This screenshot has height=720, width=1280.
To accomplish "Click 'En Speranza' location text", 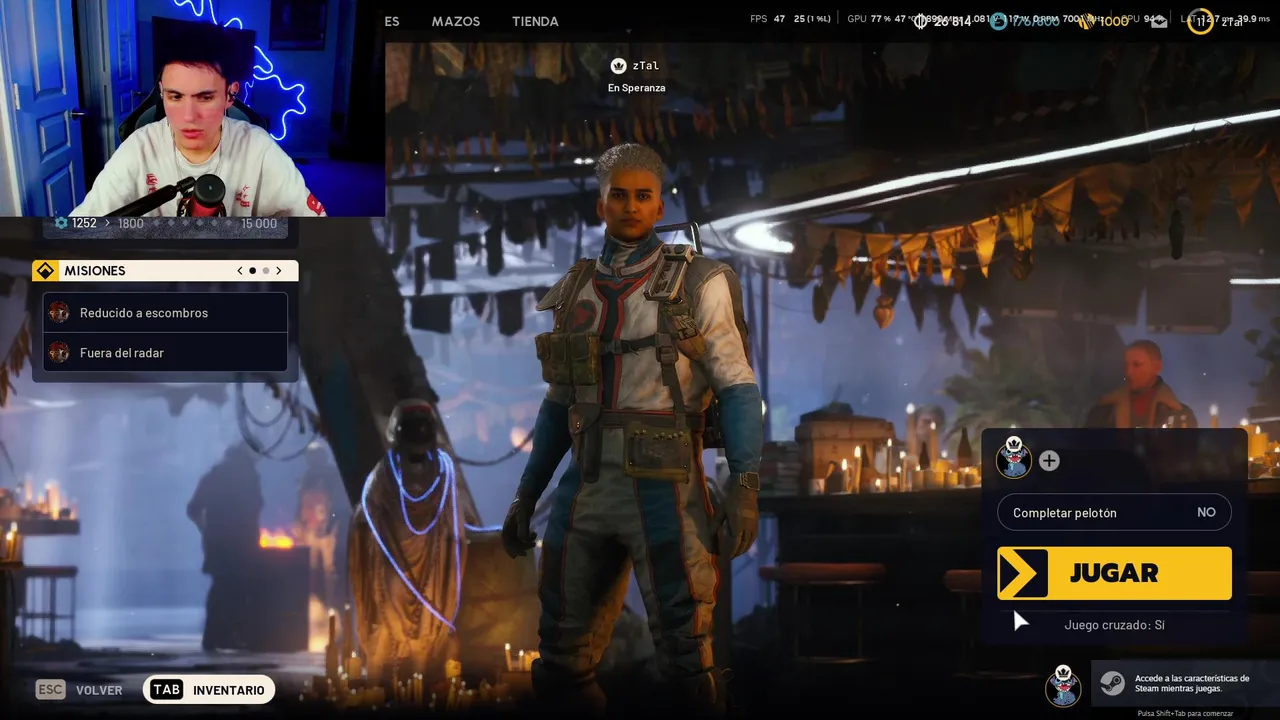I will [636, 88].
